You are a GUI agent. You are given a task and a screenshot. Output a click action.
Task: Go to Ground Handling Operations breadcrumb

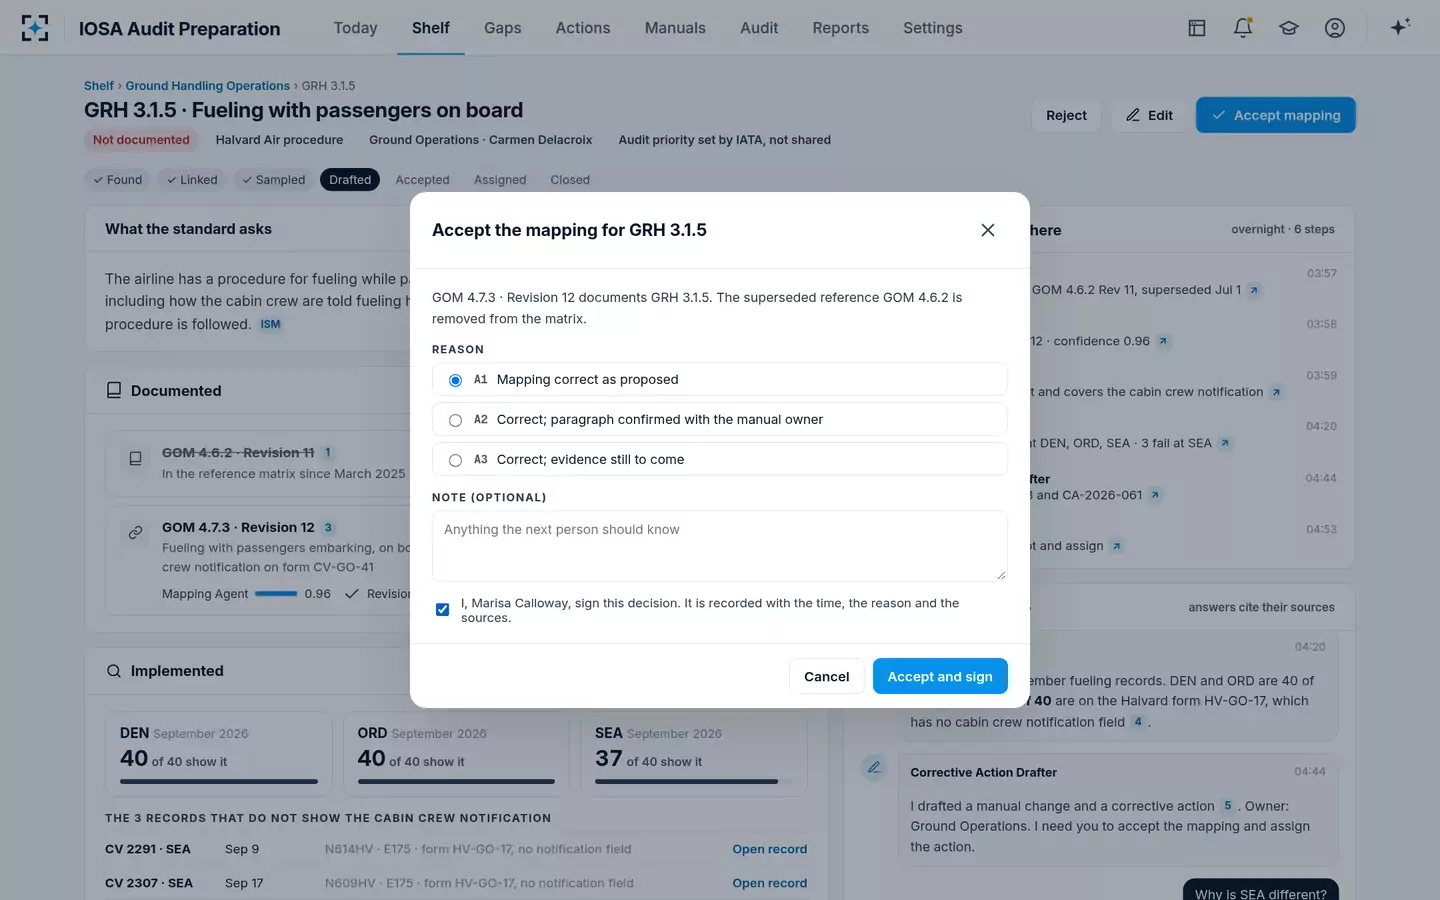click(x=207, y=86)
